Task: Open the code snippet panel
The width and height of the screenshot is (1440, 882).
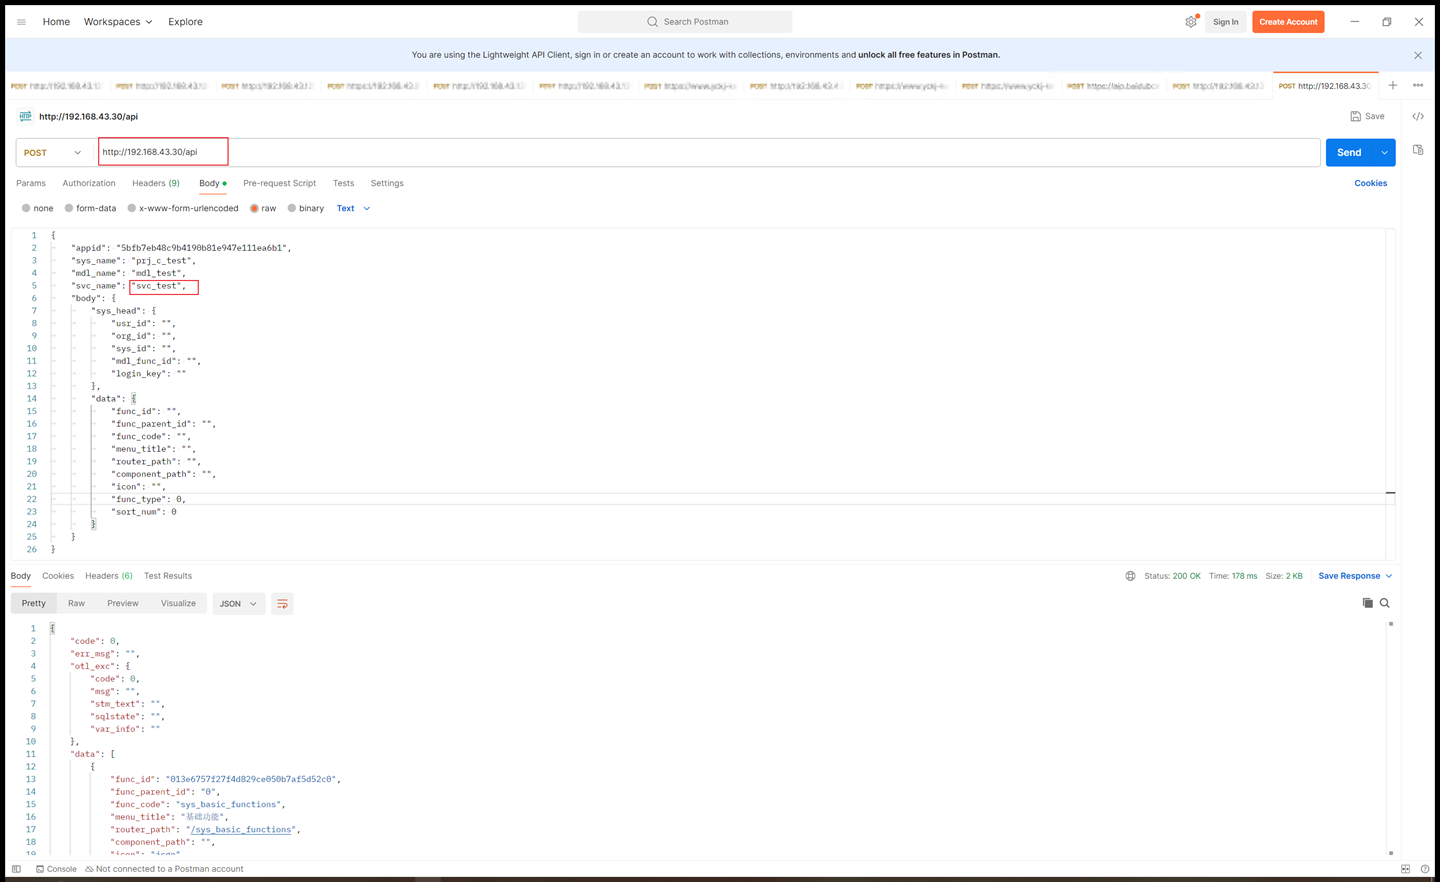Action: [x=1418, y=117]
